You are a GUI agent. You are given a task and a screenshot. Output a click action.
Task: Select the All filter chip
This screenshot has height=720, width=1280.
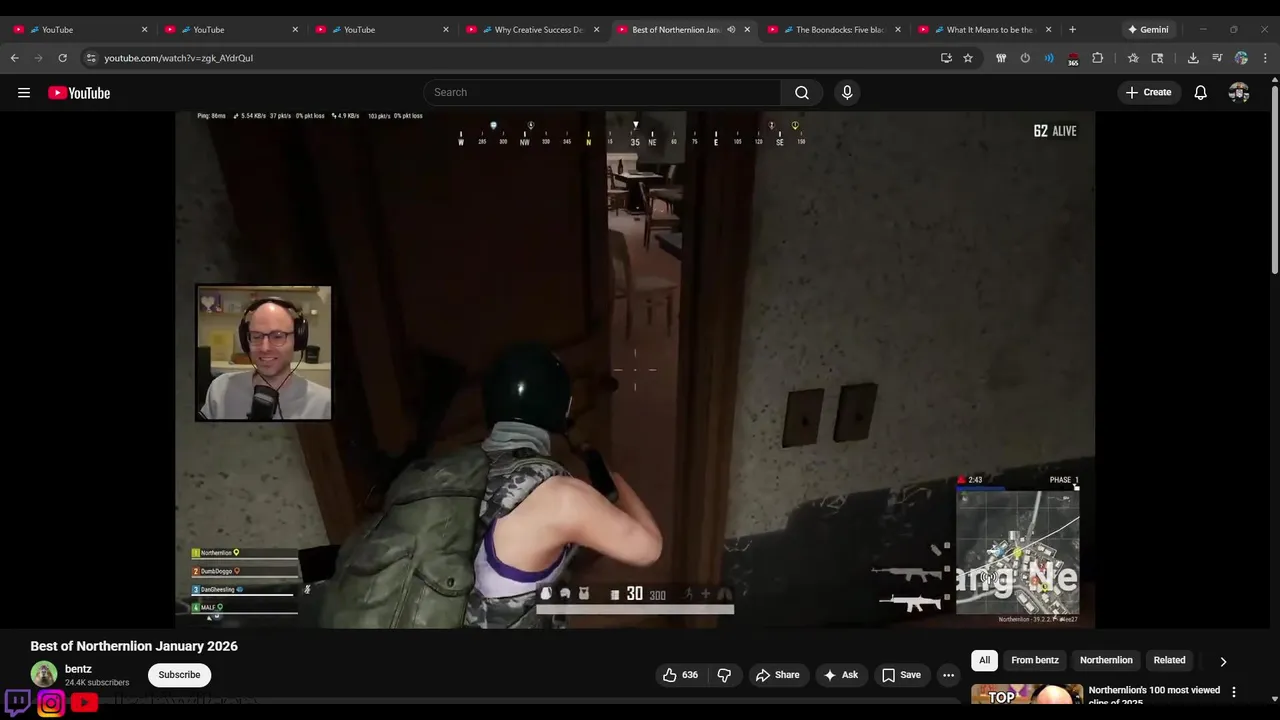pos(984,660)
